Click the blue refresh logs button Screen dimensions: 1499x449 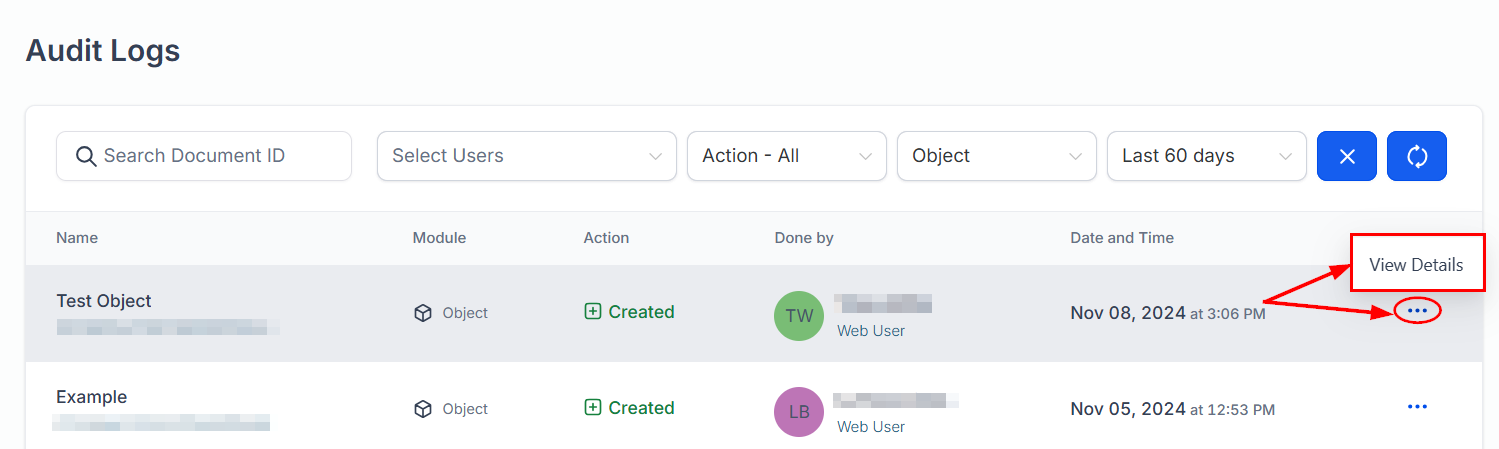pos(1416,156)
